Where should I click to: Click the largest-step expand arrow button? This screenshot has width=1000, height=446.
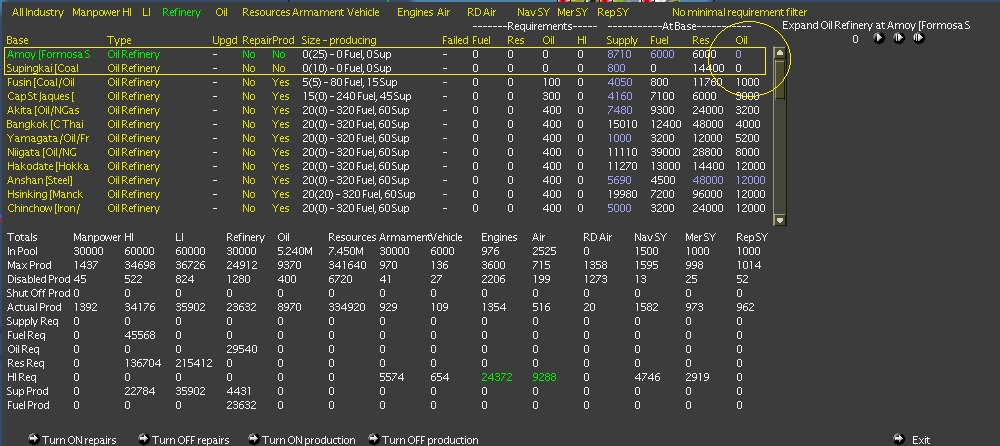click(918, 38)
